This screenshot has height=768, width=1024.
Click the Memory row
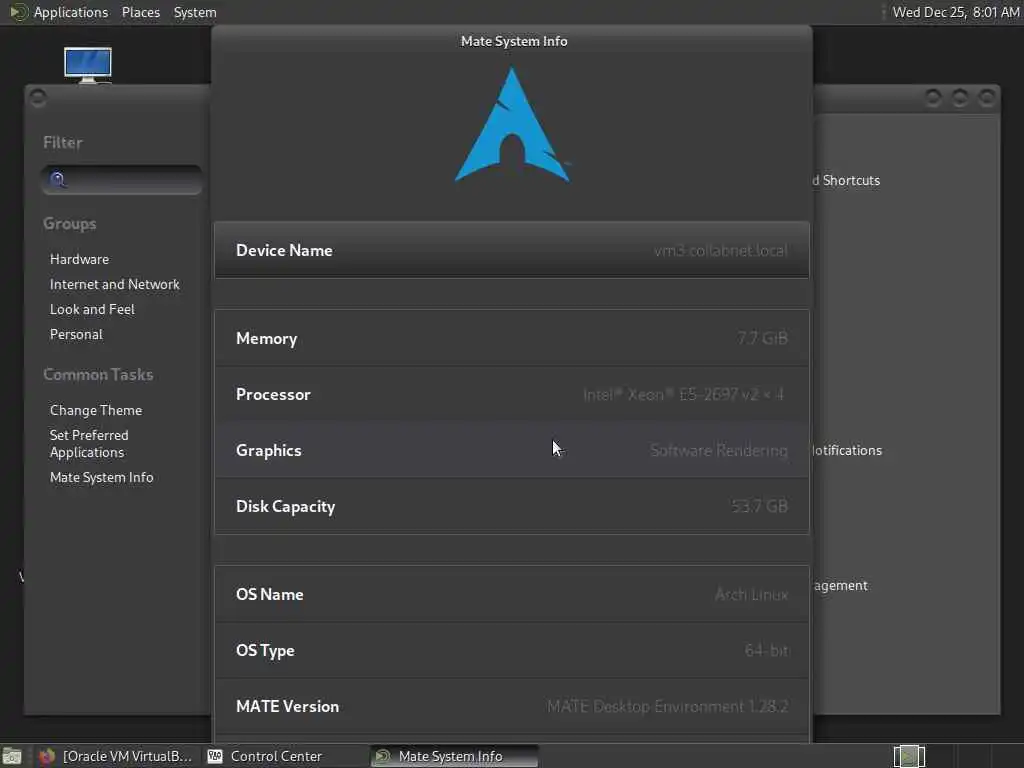[512, 338]
